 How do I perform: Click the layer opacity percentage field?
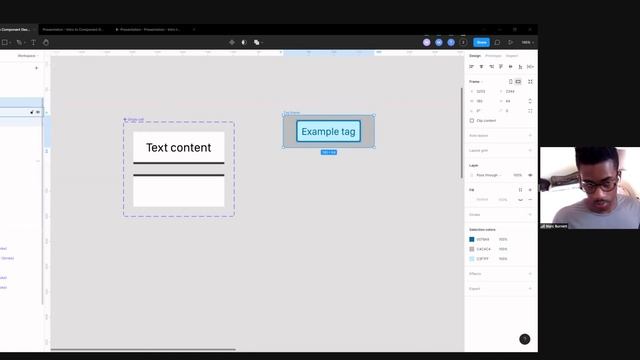(x=518, y=175)
